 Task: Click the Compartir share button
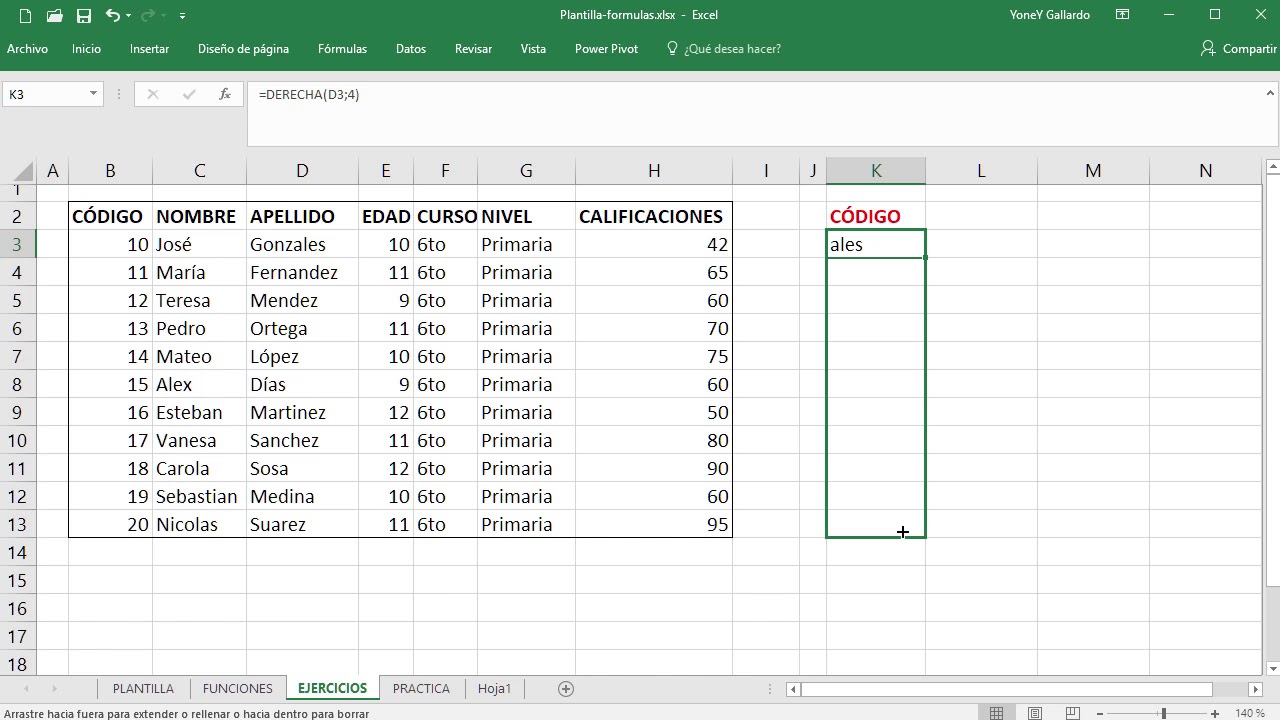1238,49
